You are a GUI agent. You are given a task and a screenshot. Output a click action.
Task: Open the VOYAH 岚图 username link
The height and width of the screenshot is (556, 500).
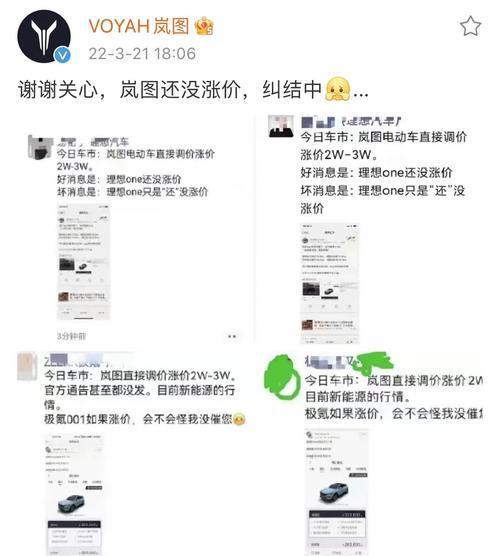pyautogui.click(x=139, y=26)
